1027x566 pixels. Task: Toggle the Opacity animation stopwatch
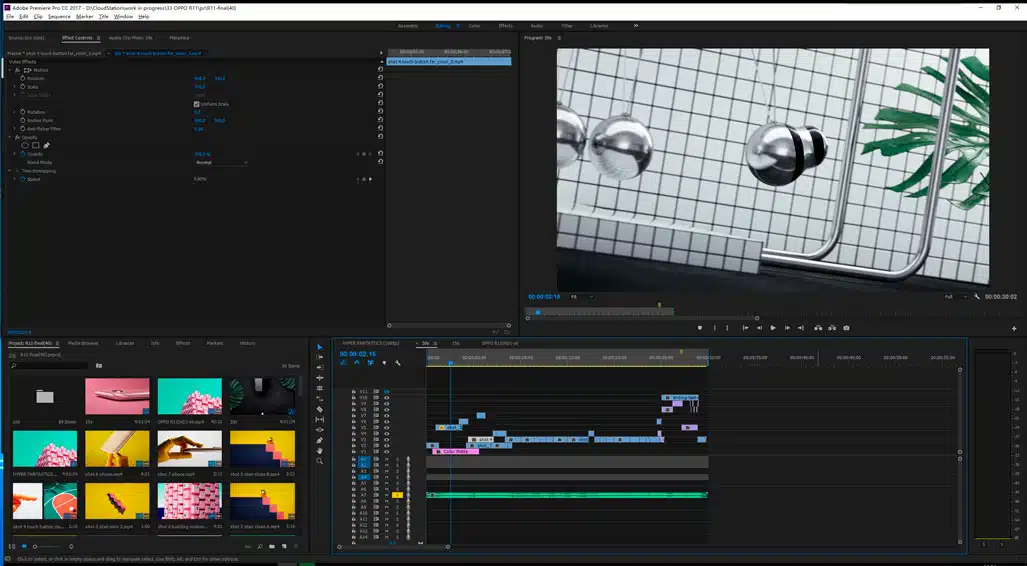click(x=21, y=154)
